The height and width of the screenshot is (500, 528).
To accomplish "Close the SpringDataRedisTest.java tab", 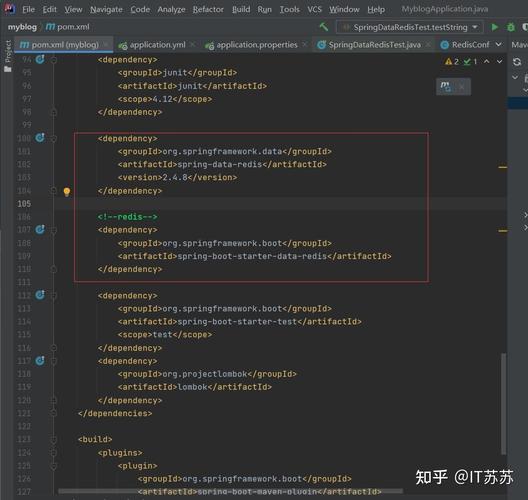I will point(428,44).
